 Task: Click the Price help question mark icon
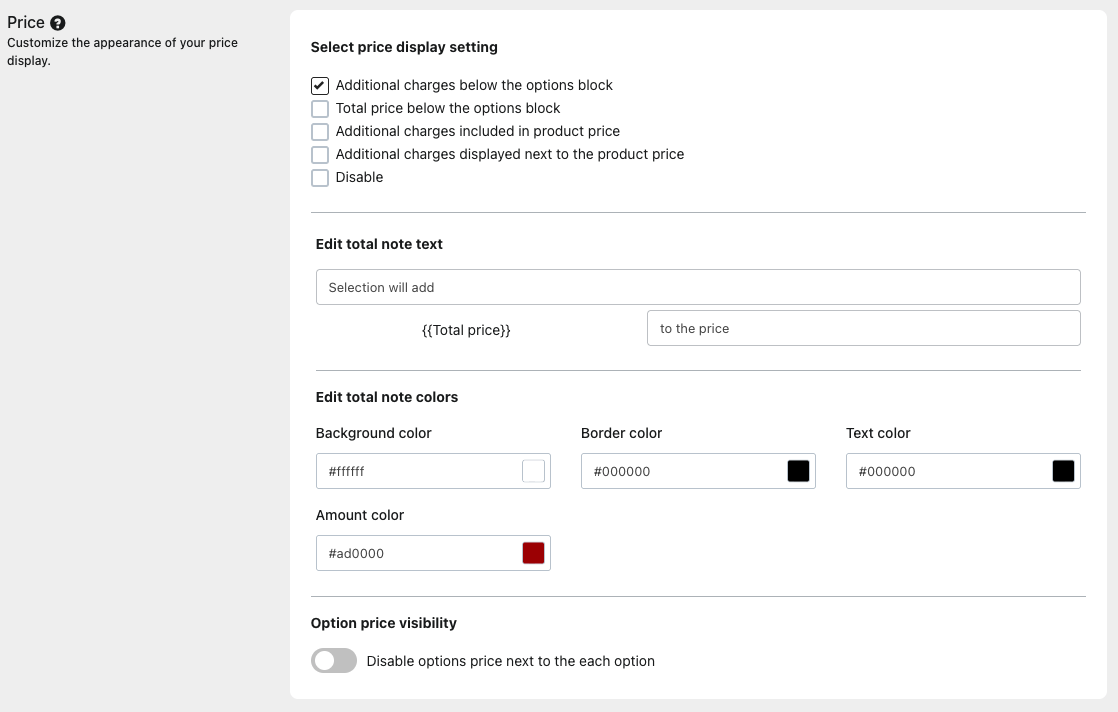coord(58,23)
